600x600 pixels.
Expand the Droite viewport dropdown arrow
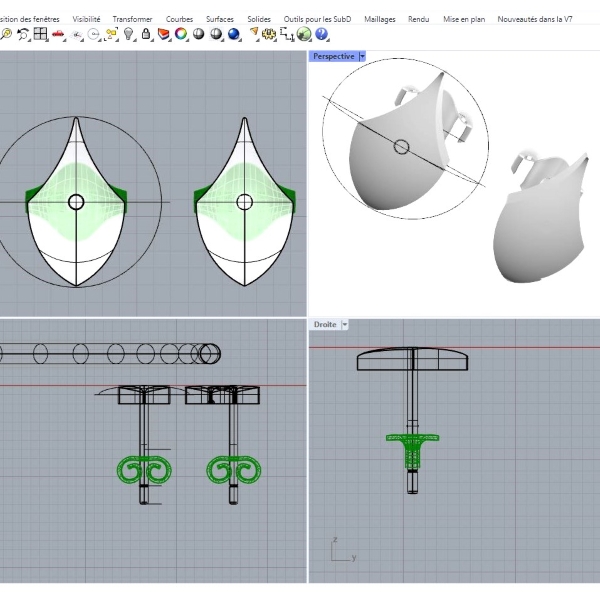click(x=345, y=325)
